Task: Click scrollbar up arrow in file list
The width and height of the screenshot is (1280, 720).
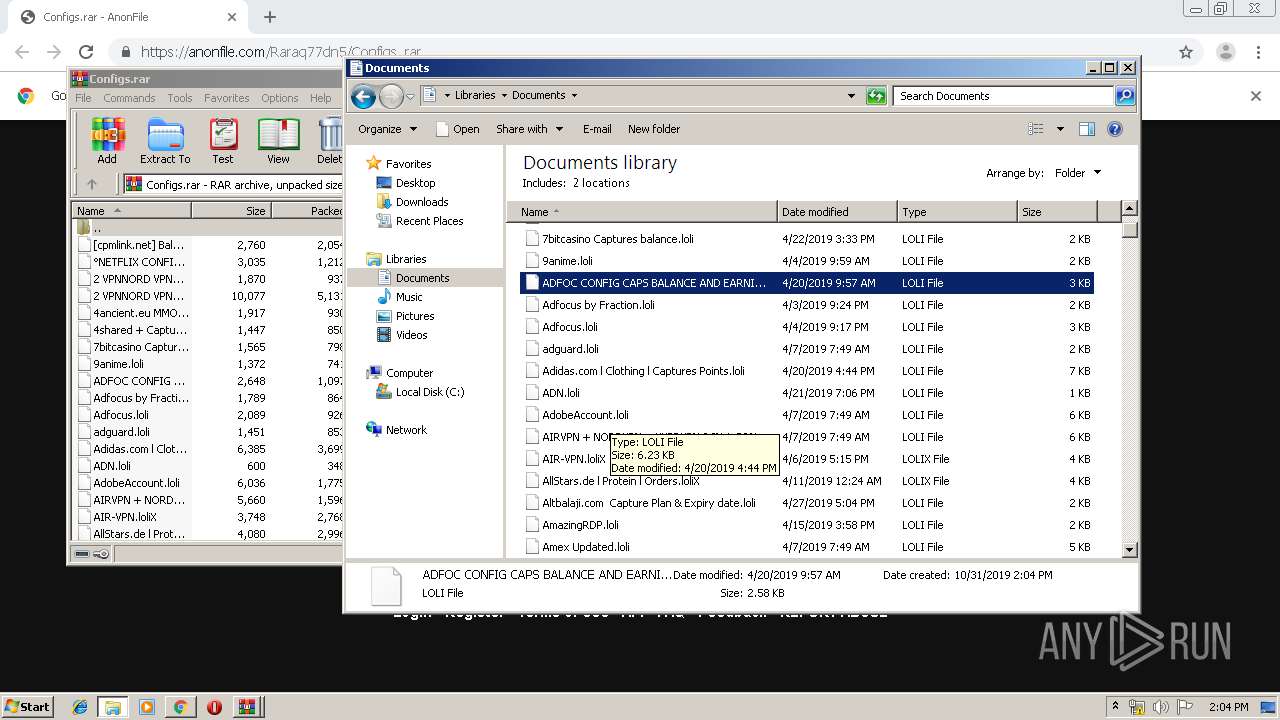Action: point(1130,209)
